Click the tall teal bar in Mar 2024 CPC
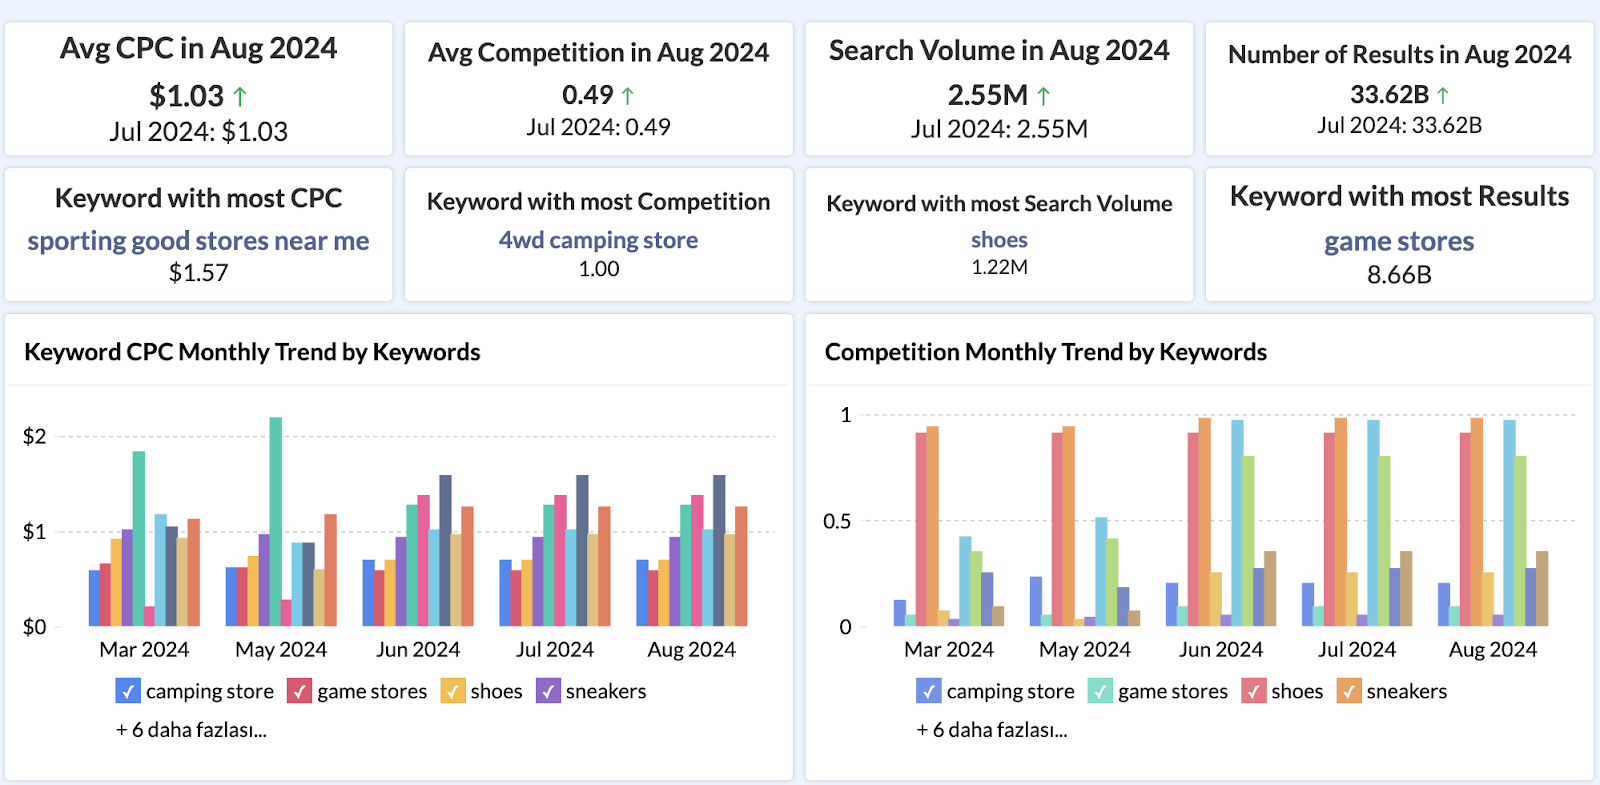The width and height of the screenshot is (1600, 785). 139,538
